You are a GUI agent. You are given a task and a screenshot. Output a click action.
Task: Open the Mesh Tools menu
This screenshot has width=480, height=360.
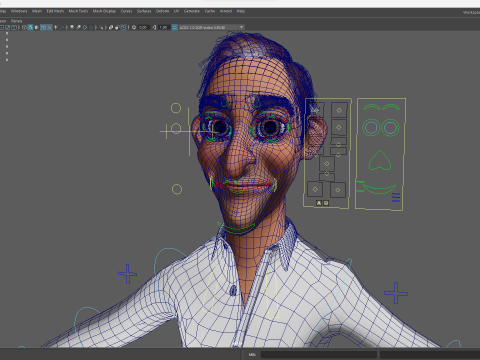point(78,11)
